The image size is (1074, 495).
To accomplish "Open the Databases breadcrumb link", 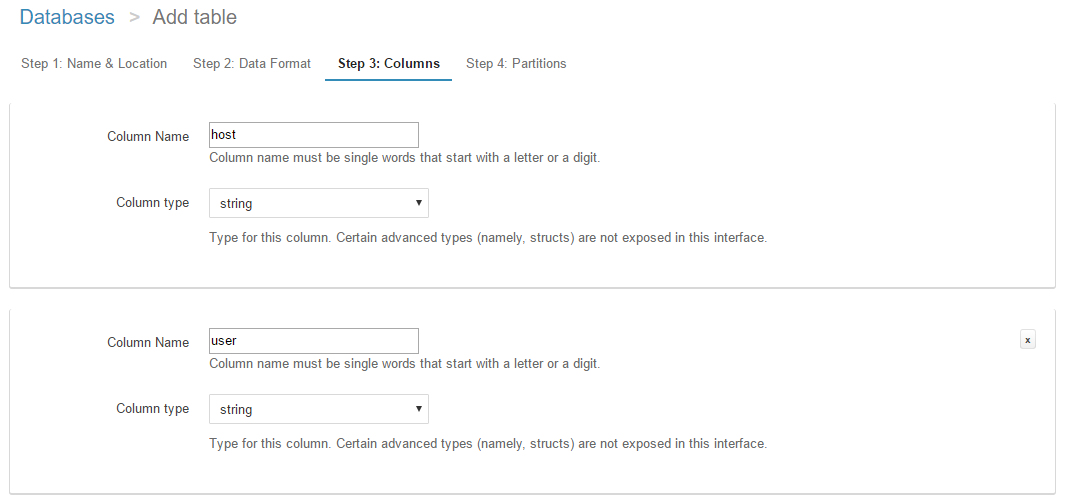I will click(x=67, y=16).
